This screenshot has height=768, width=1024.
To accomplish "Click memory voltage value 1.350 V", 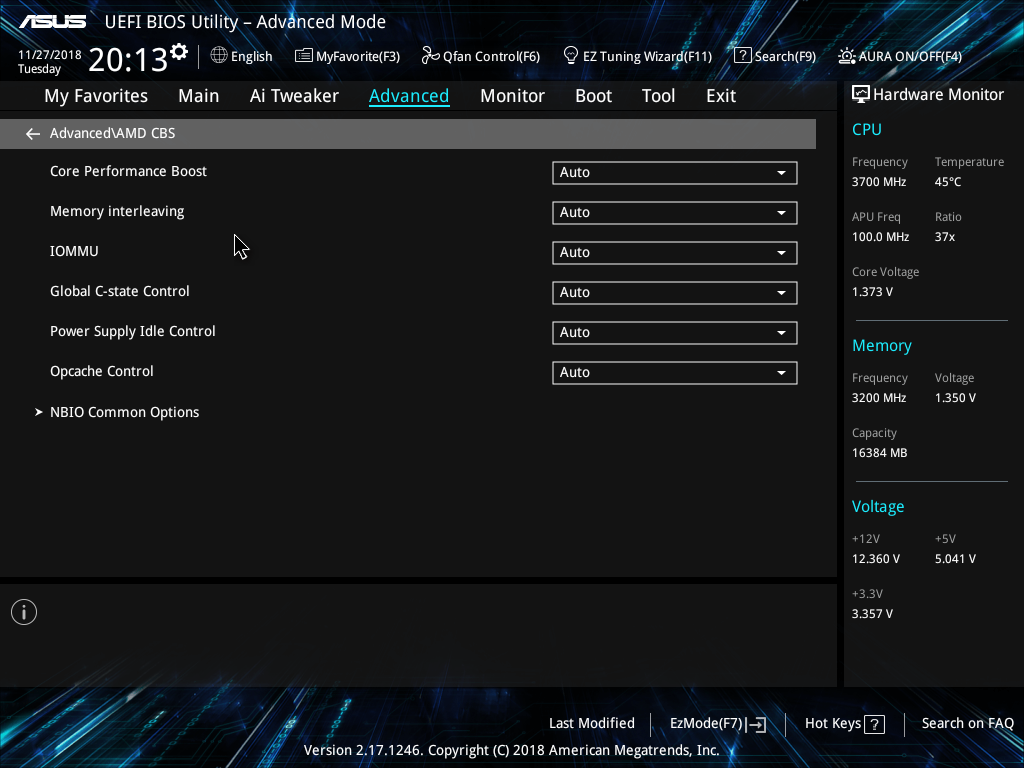I will click(955, 398).
